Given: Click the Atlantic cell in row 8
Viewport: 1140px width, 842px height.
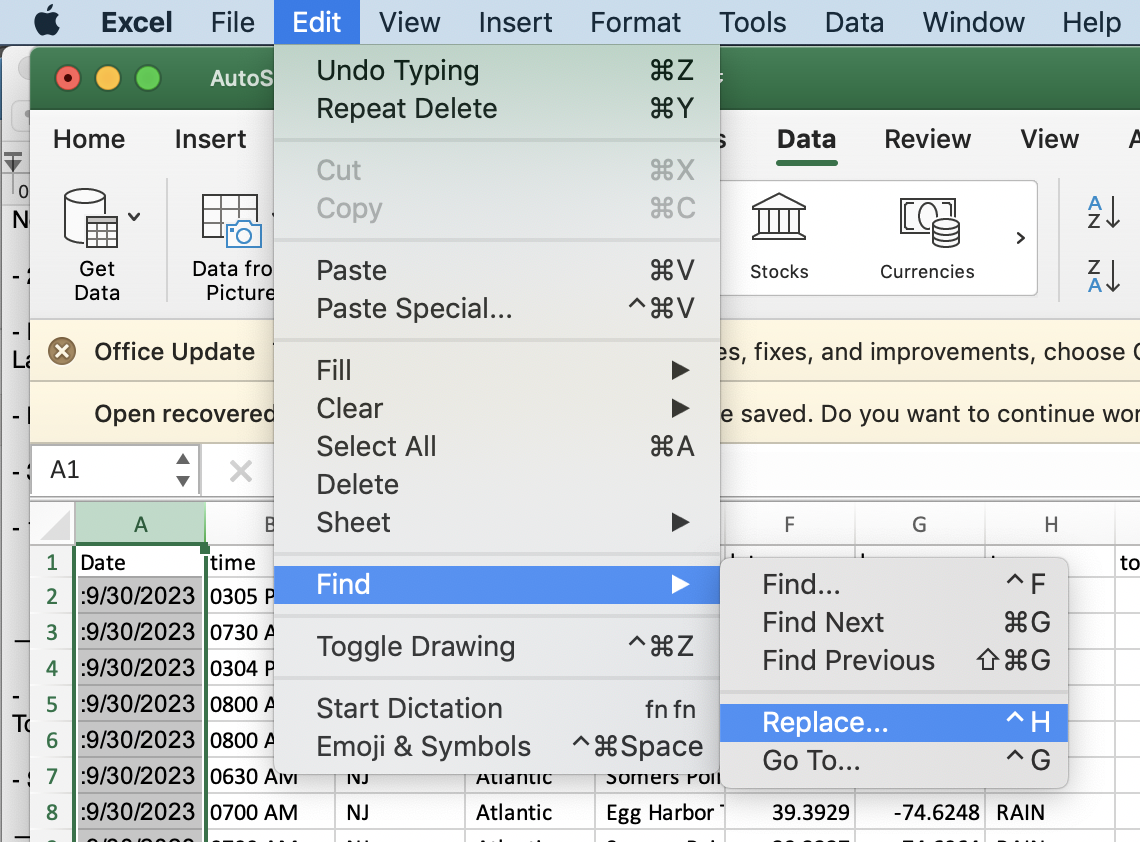Looking at the screenshot, I should [529, 812].
